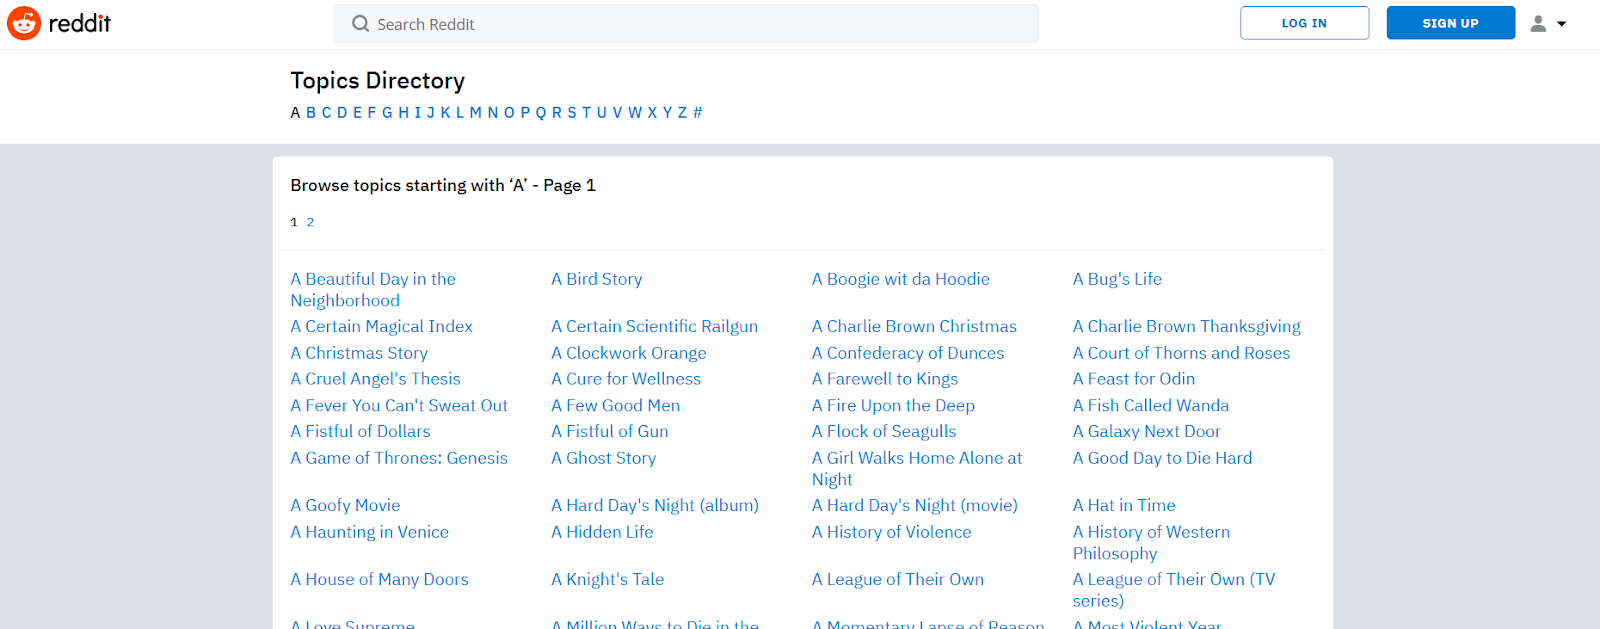Viewport: 1600px width, 629px height.
Task: Open A League of Their Own (TV series)
Action: [x=1174, y=589]
